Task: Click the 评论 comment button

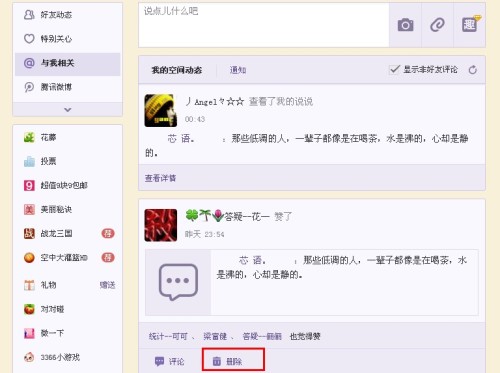Action: pyautogui.click(x=169, y=361)
